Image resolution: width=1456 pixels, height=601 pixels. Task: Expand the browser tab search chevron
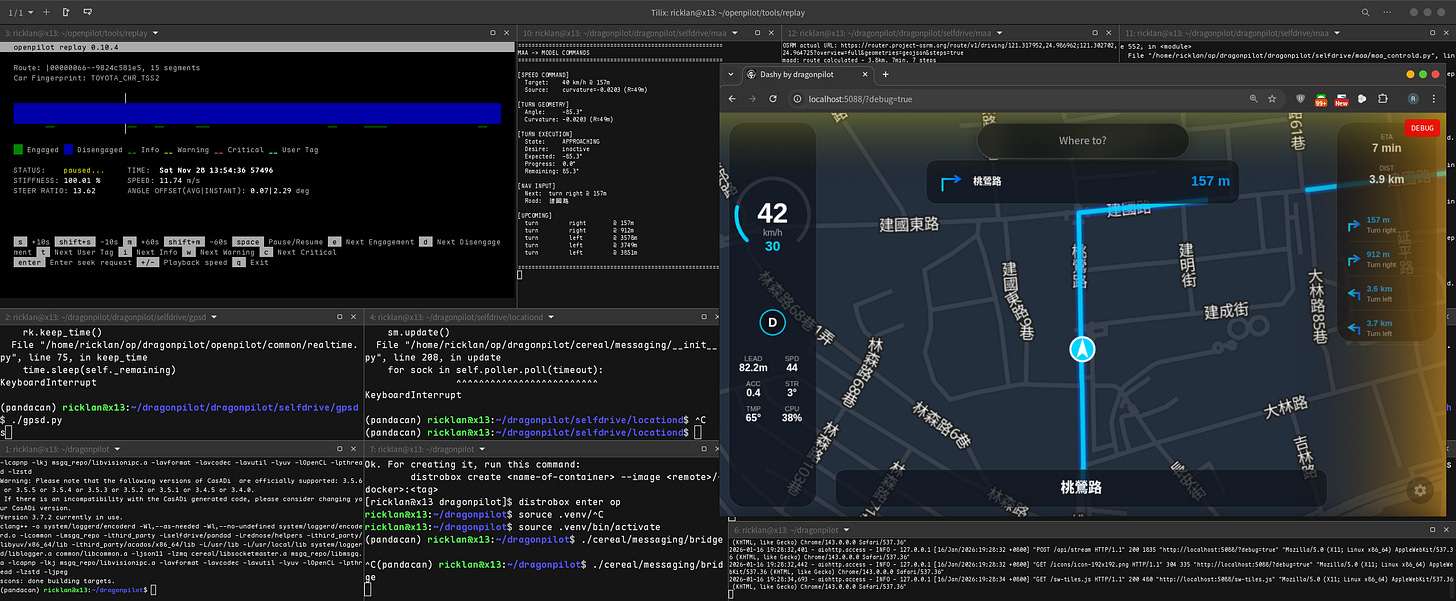(730, 75)
